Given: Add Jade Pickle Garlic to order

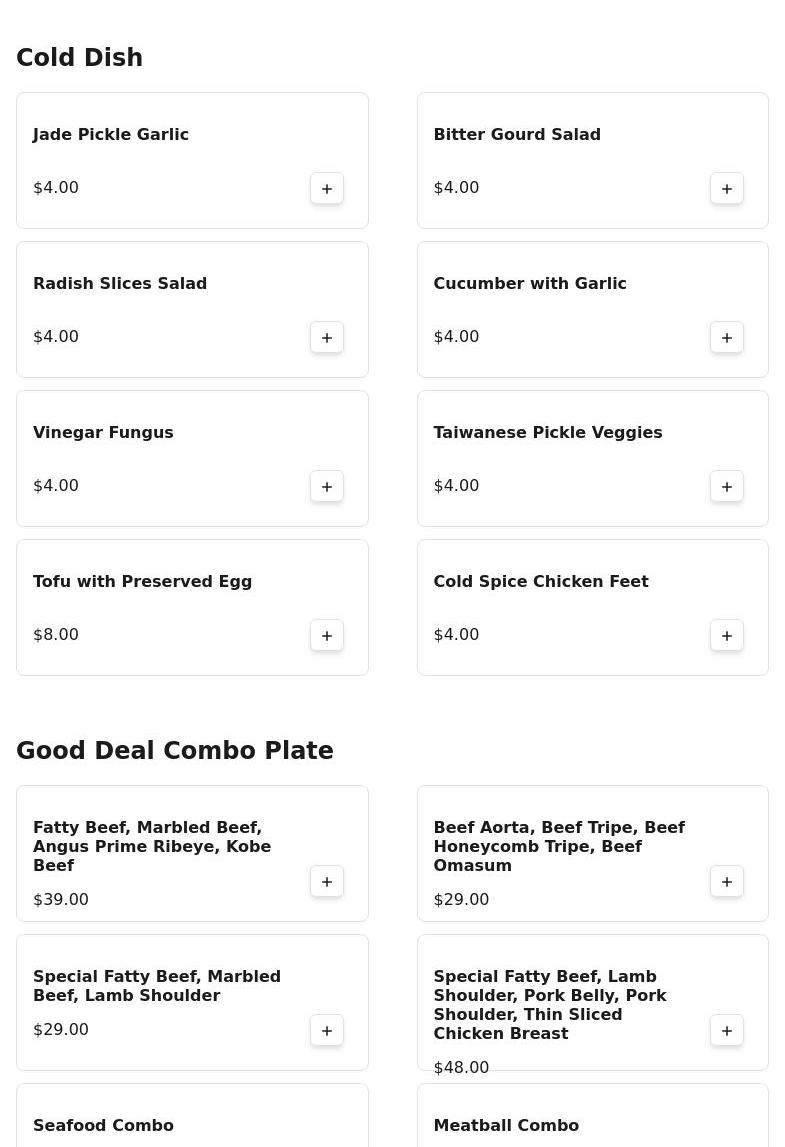Looking at the screenshot, I should coord(327,188).
